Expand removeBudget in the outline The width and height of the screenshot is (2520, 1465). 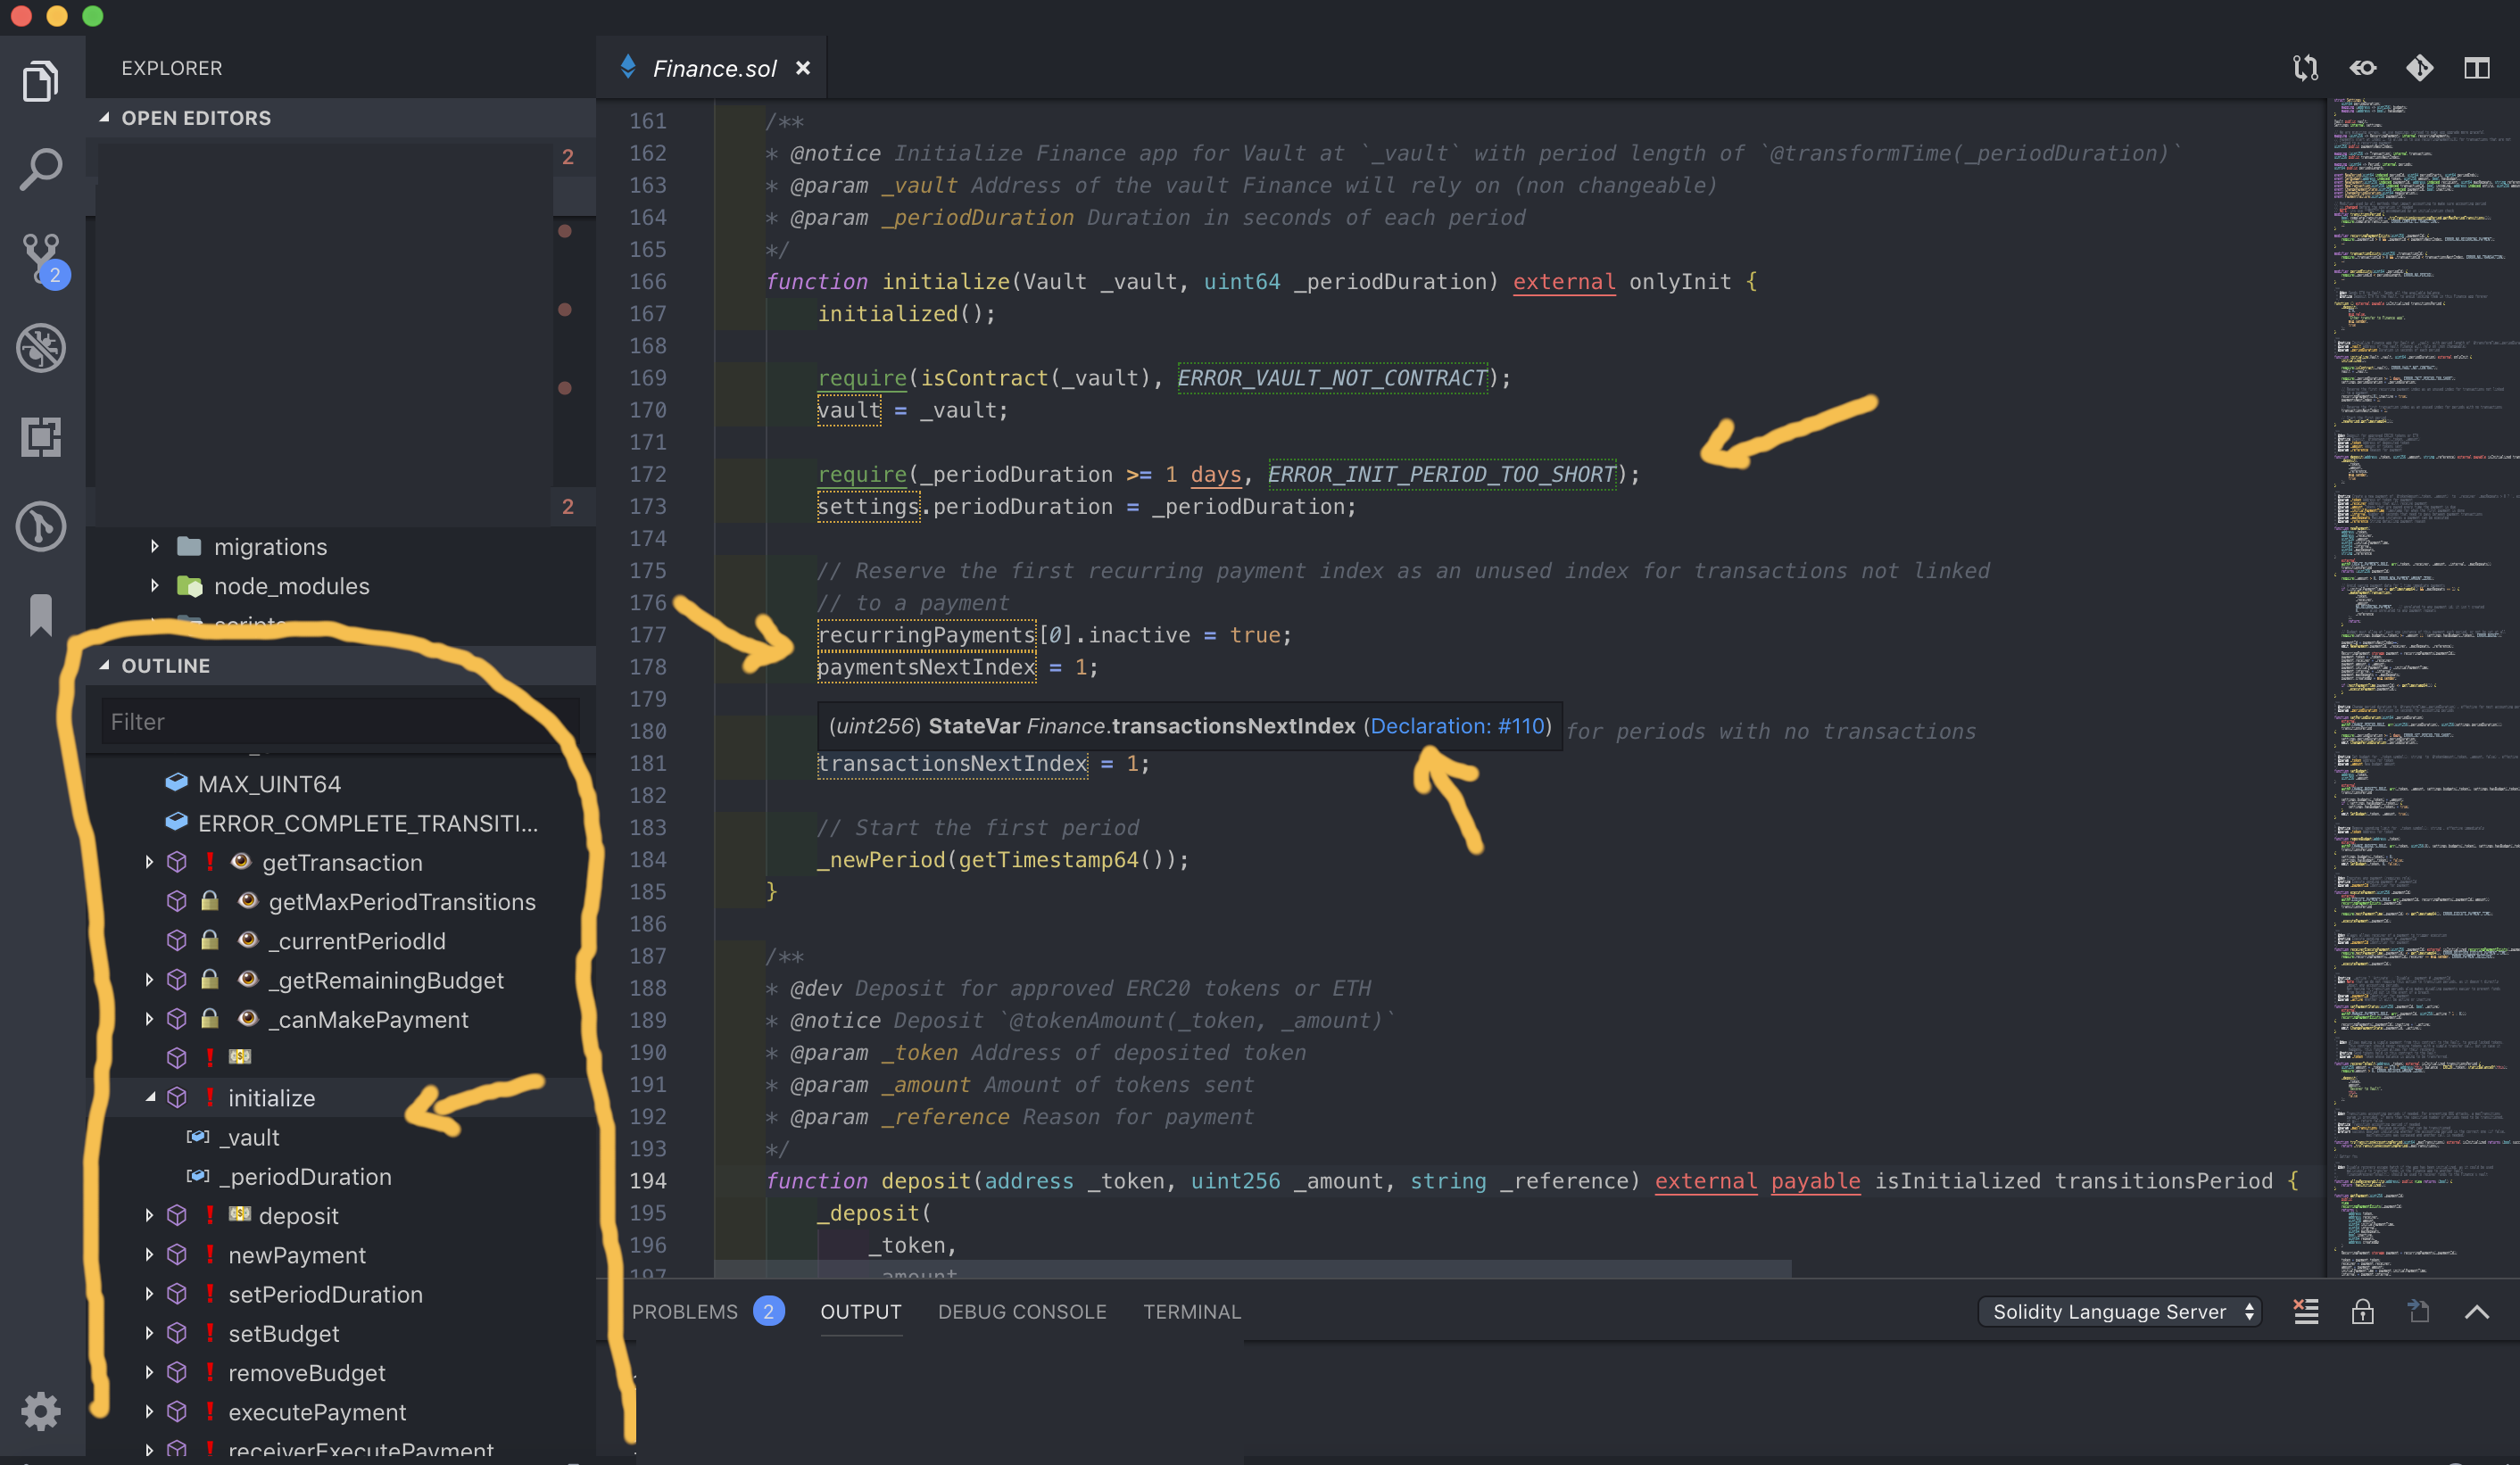[x=149, y=1372]
